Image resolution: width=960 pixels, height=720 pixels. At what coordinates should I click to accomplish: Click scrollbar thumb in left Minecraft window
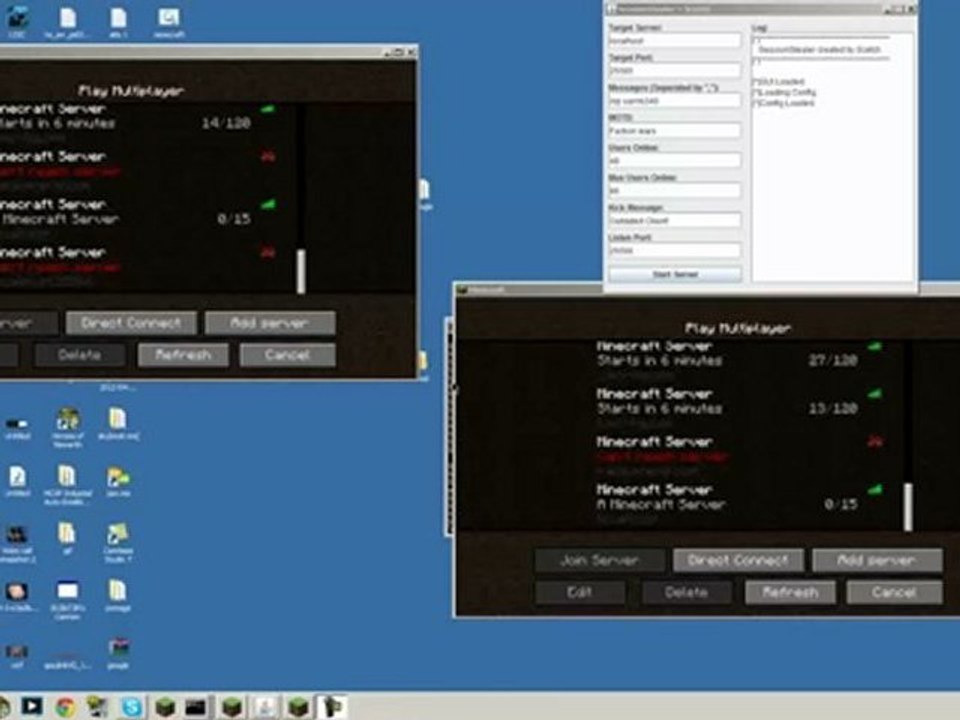tap(301, 271)
